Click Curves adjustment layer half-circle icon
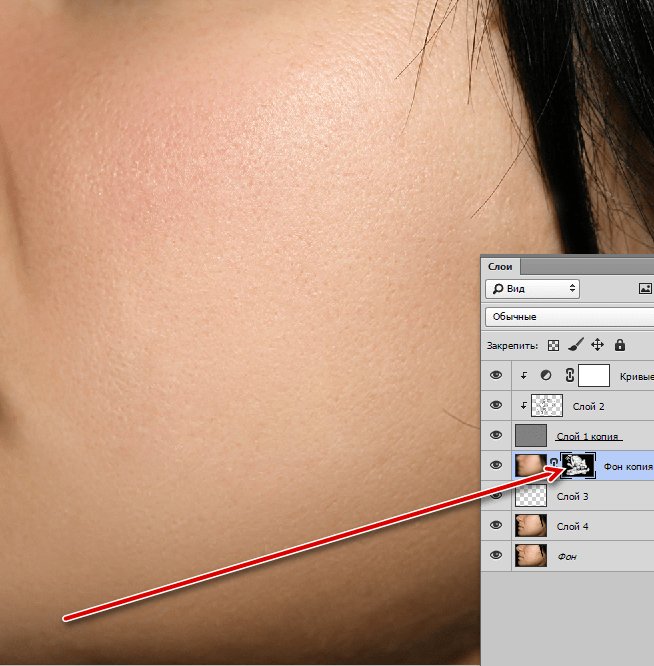 click(x=546, y=376)
